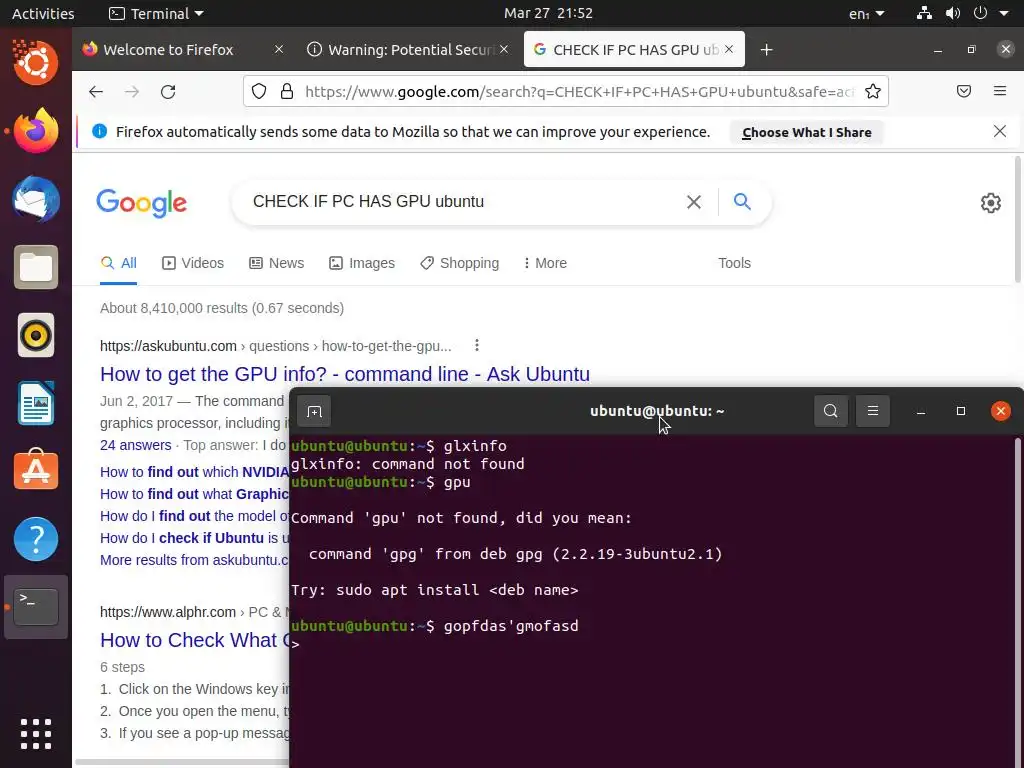Image resolution: width=1024 pixels, height=768 pixels.
Task: Open a new Firefox tab
Action: [767, 50]
